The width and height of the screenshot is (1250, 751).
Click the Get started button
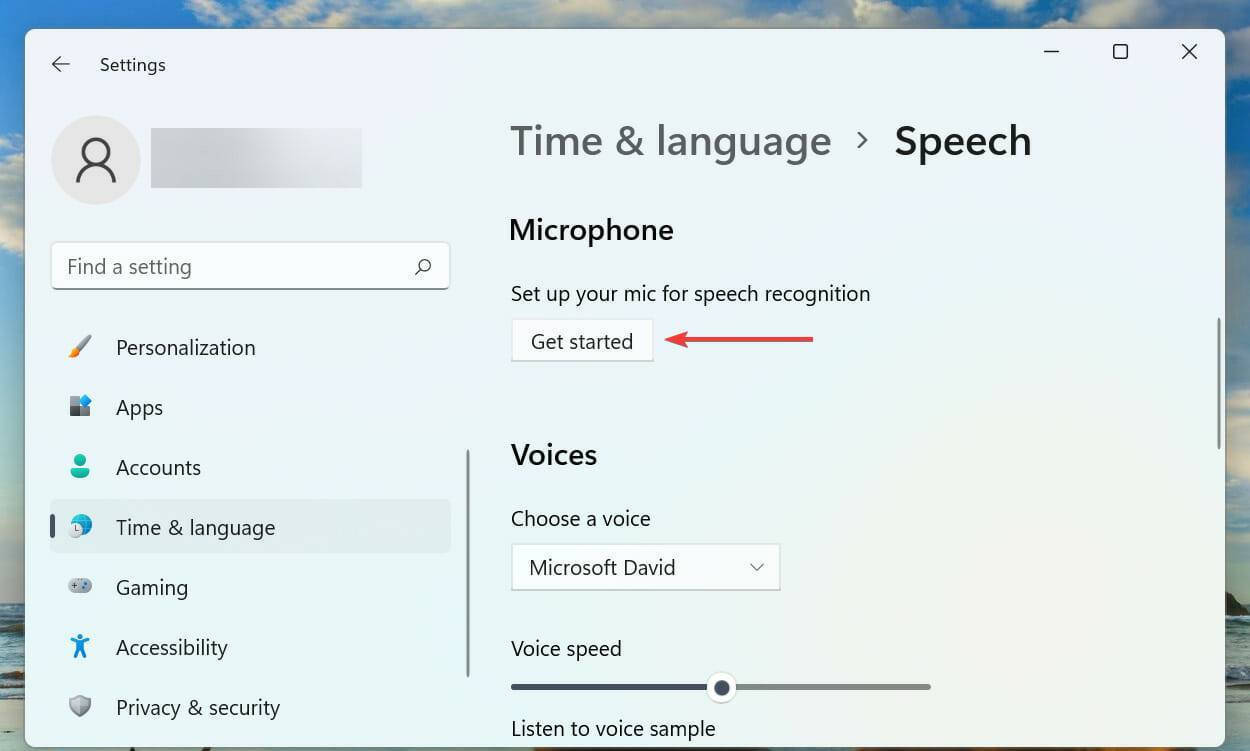[x=582, y=341]
